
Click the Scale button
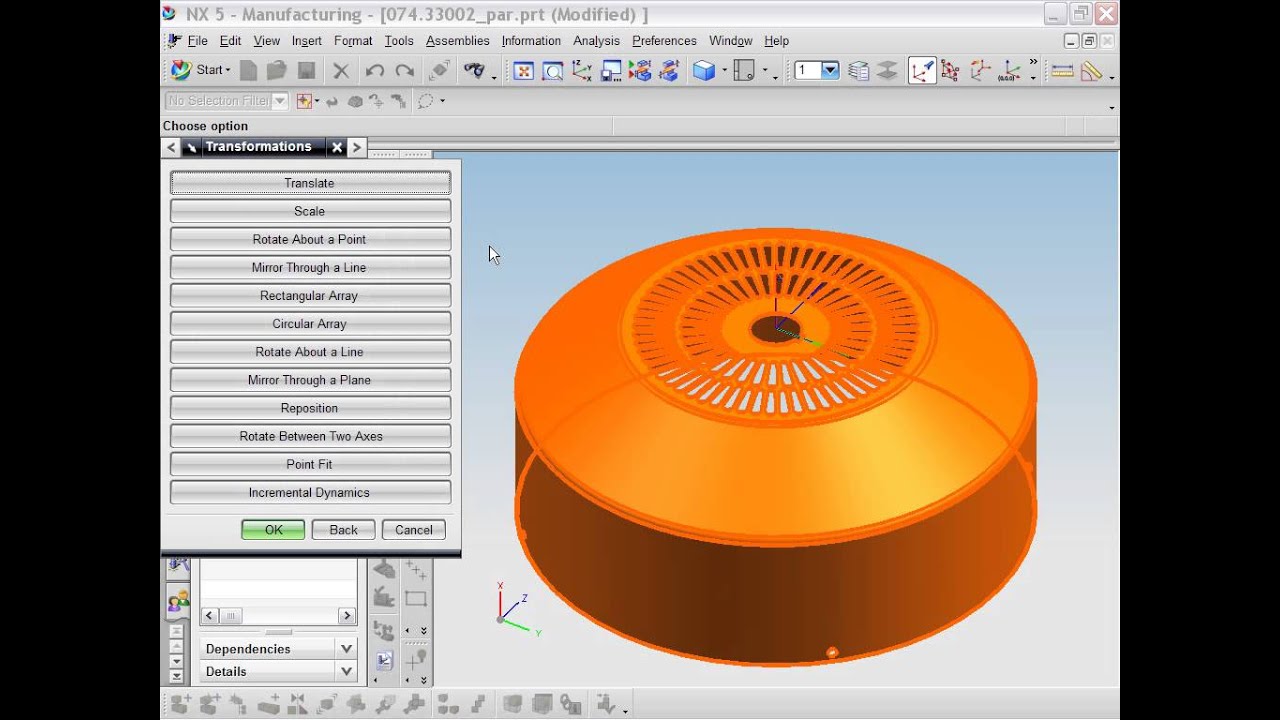point(310,211)
